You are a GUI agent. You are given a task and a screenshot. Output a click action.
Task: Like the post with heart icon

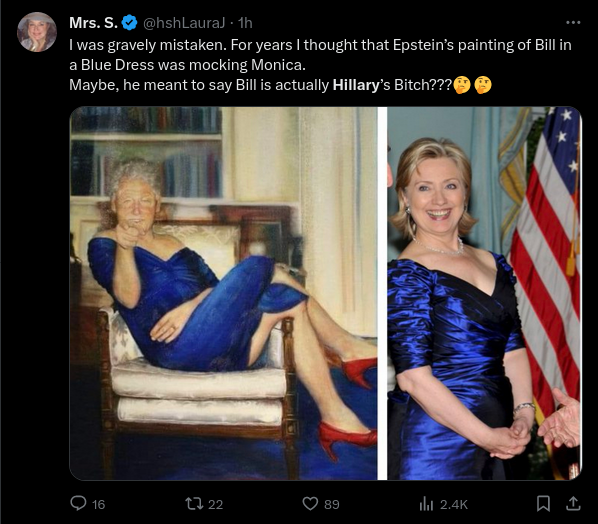click(x=310, y=504)
